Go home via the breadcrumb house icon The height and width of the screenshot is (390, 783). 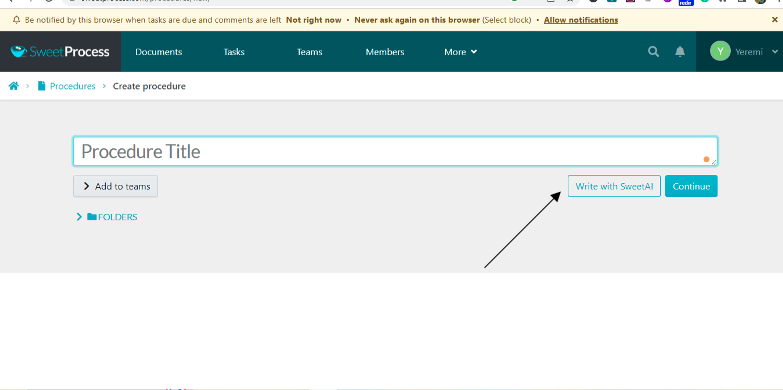pos(13,86)
